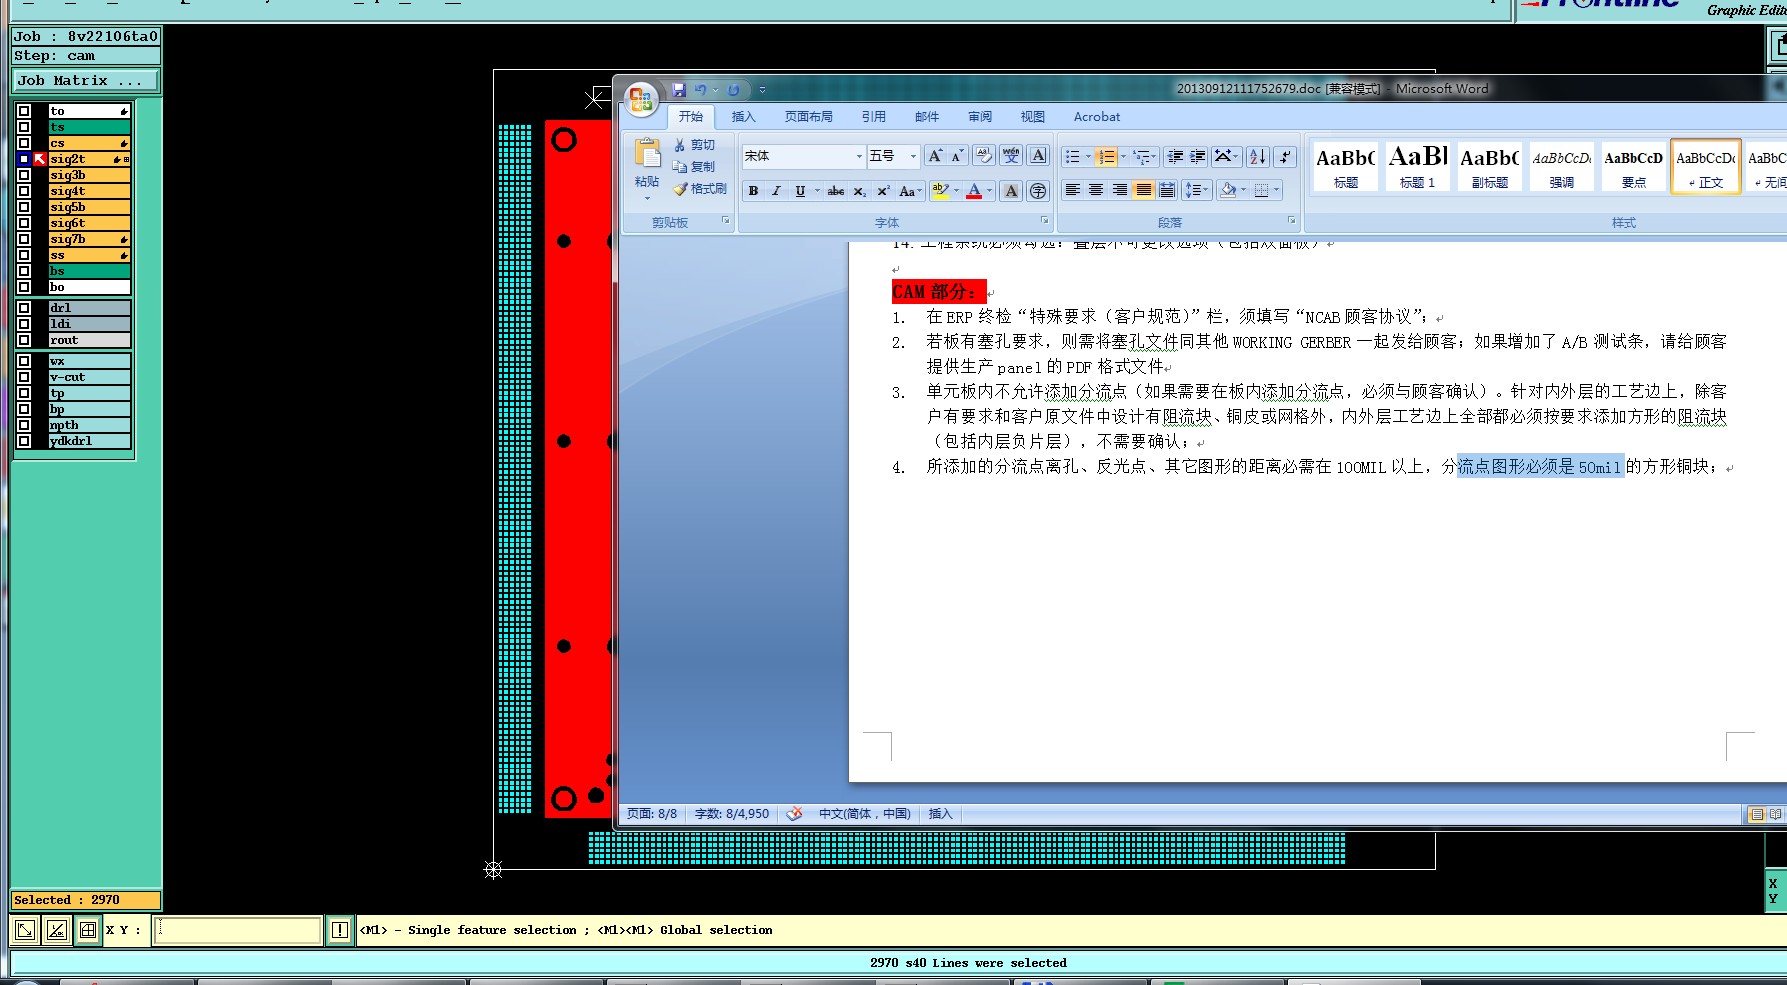The width and height of the screenshot is (1787, 985).
Task: Toggle checkbox for layer sig3b
Action: tap(24, 175)
